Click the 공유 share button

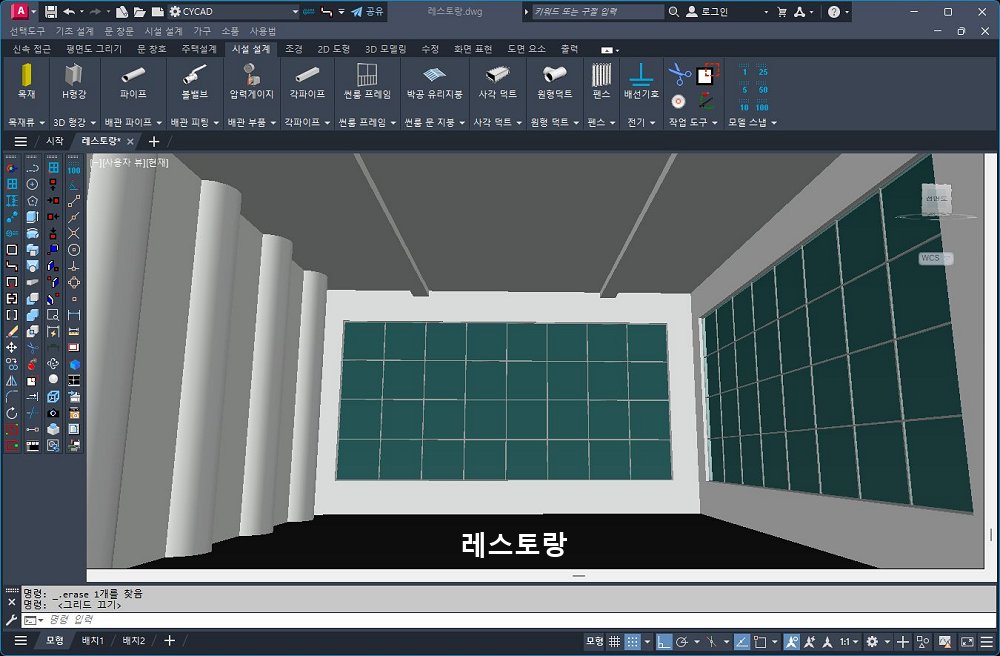pyautogui.click(x=367, y=12)
